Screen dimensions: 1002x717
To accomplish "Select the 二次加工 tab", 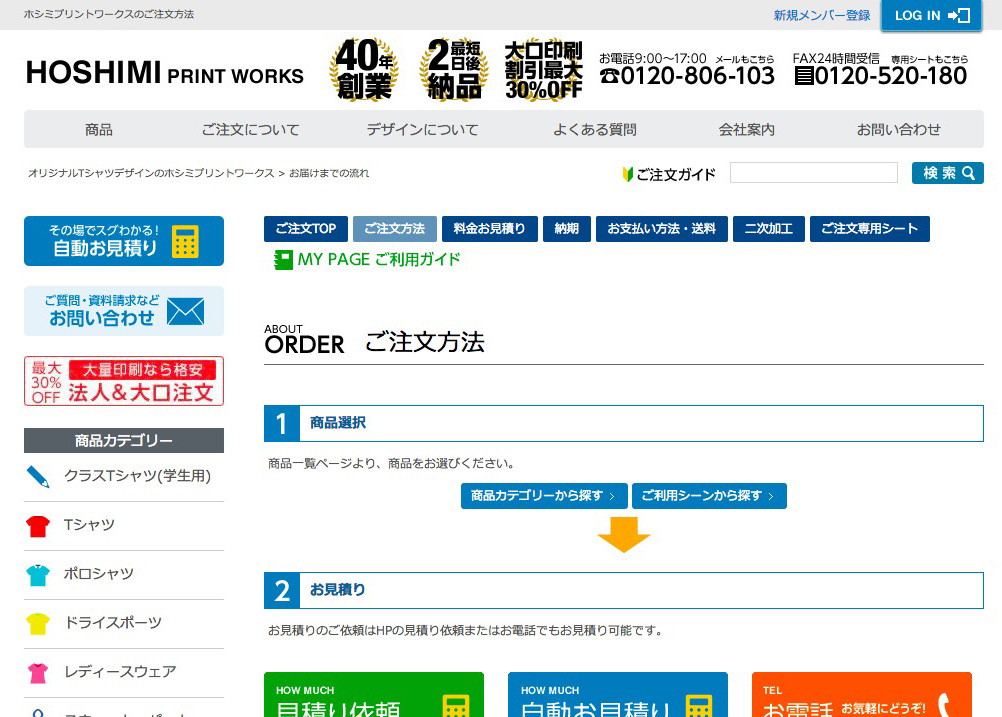I will click(x=769, y=229).
